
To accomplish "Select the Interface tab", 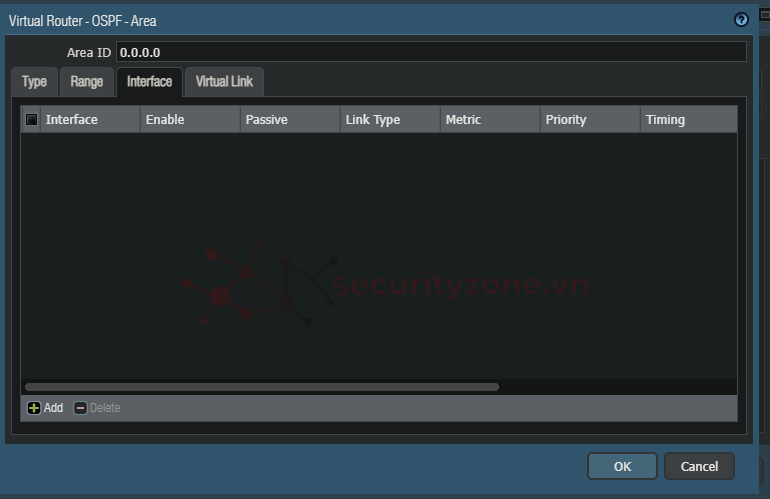I will 149,82.
